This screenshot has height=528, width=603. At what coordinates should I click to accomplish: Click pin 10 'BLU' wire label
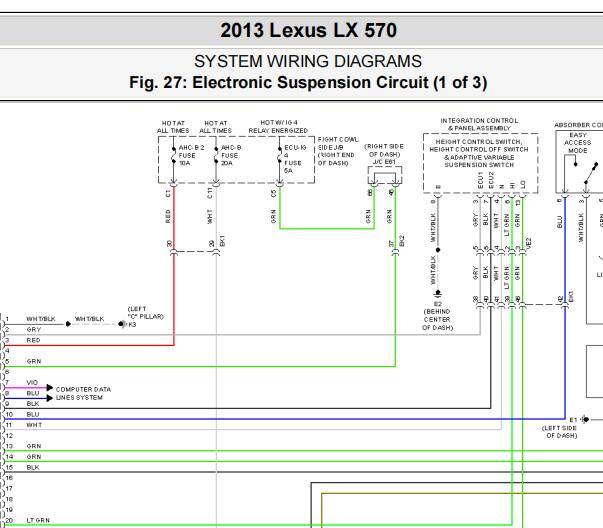[x=33, y=415]
